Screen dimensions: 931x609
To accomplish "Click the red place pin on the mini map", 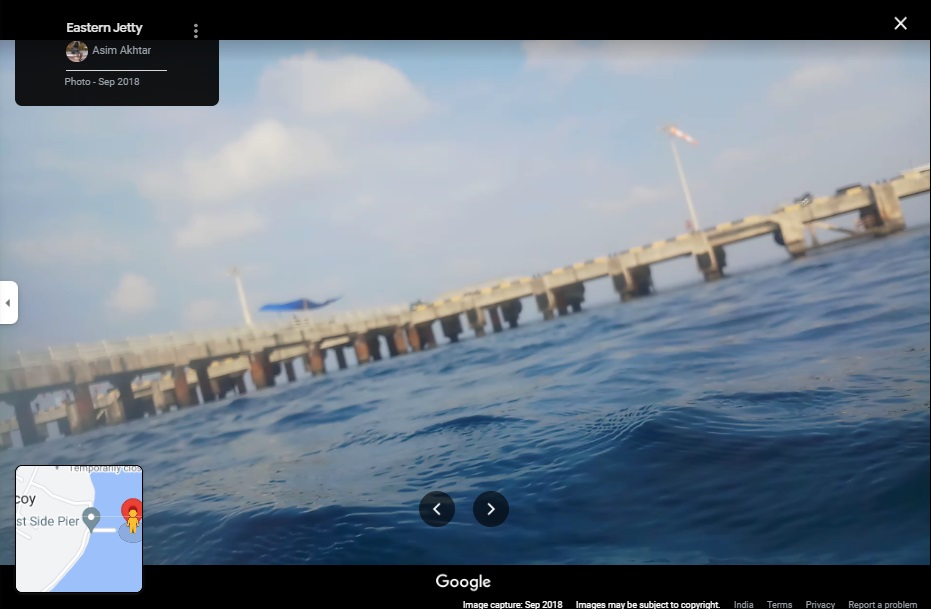I will click(x=131, y=507).
